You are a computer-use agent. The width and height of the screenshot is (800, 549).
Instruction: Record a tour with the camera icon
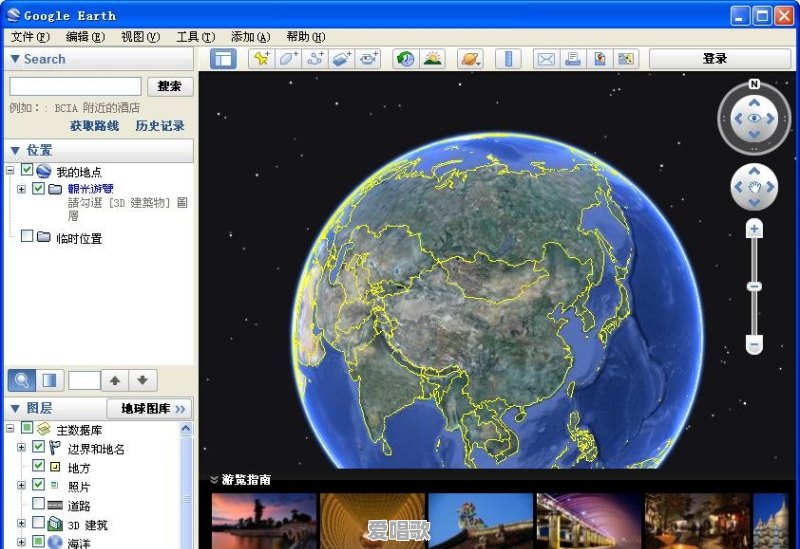click(368, 59)
